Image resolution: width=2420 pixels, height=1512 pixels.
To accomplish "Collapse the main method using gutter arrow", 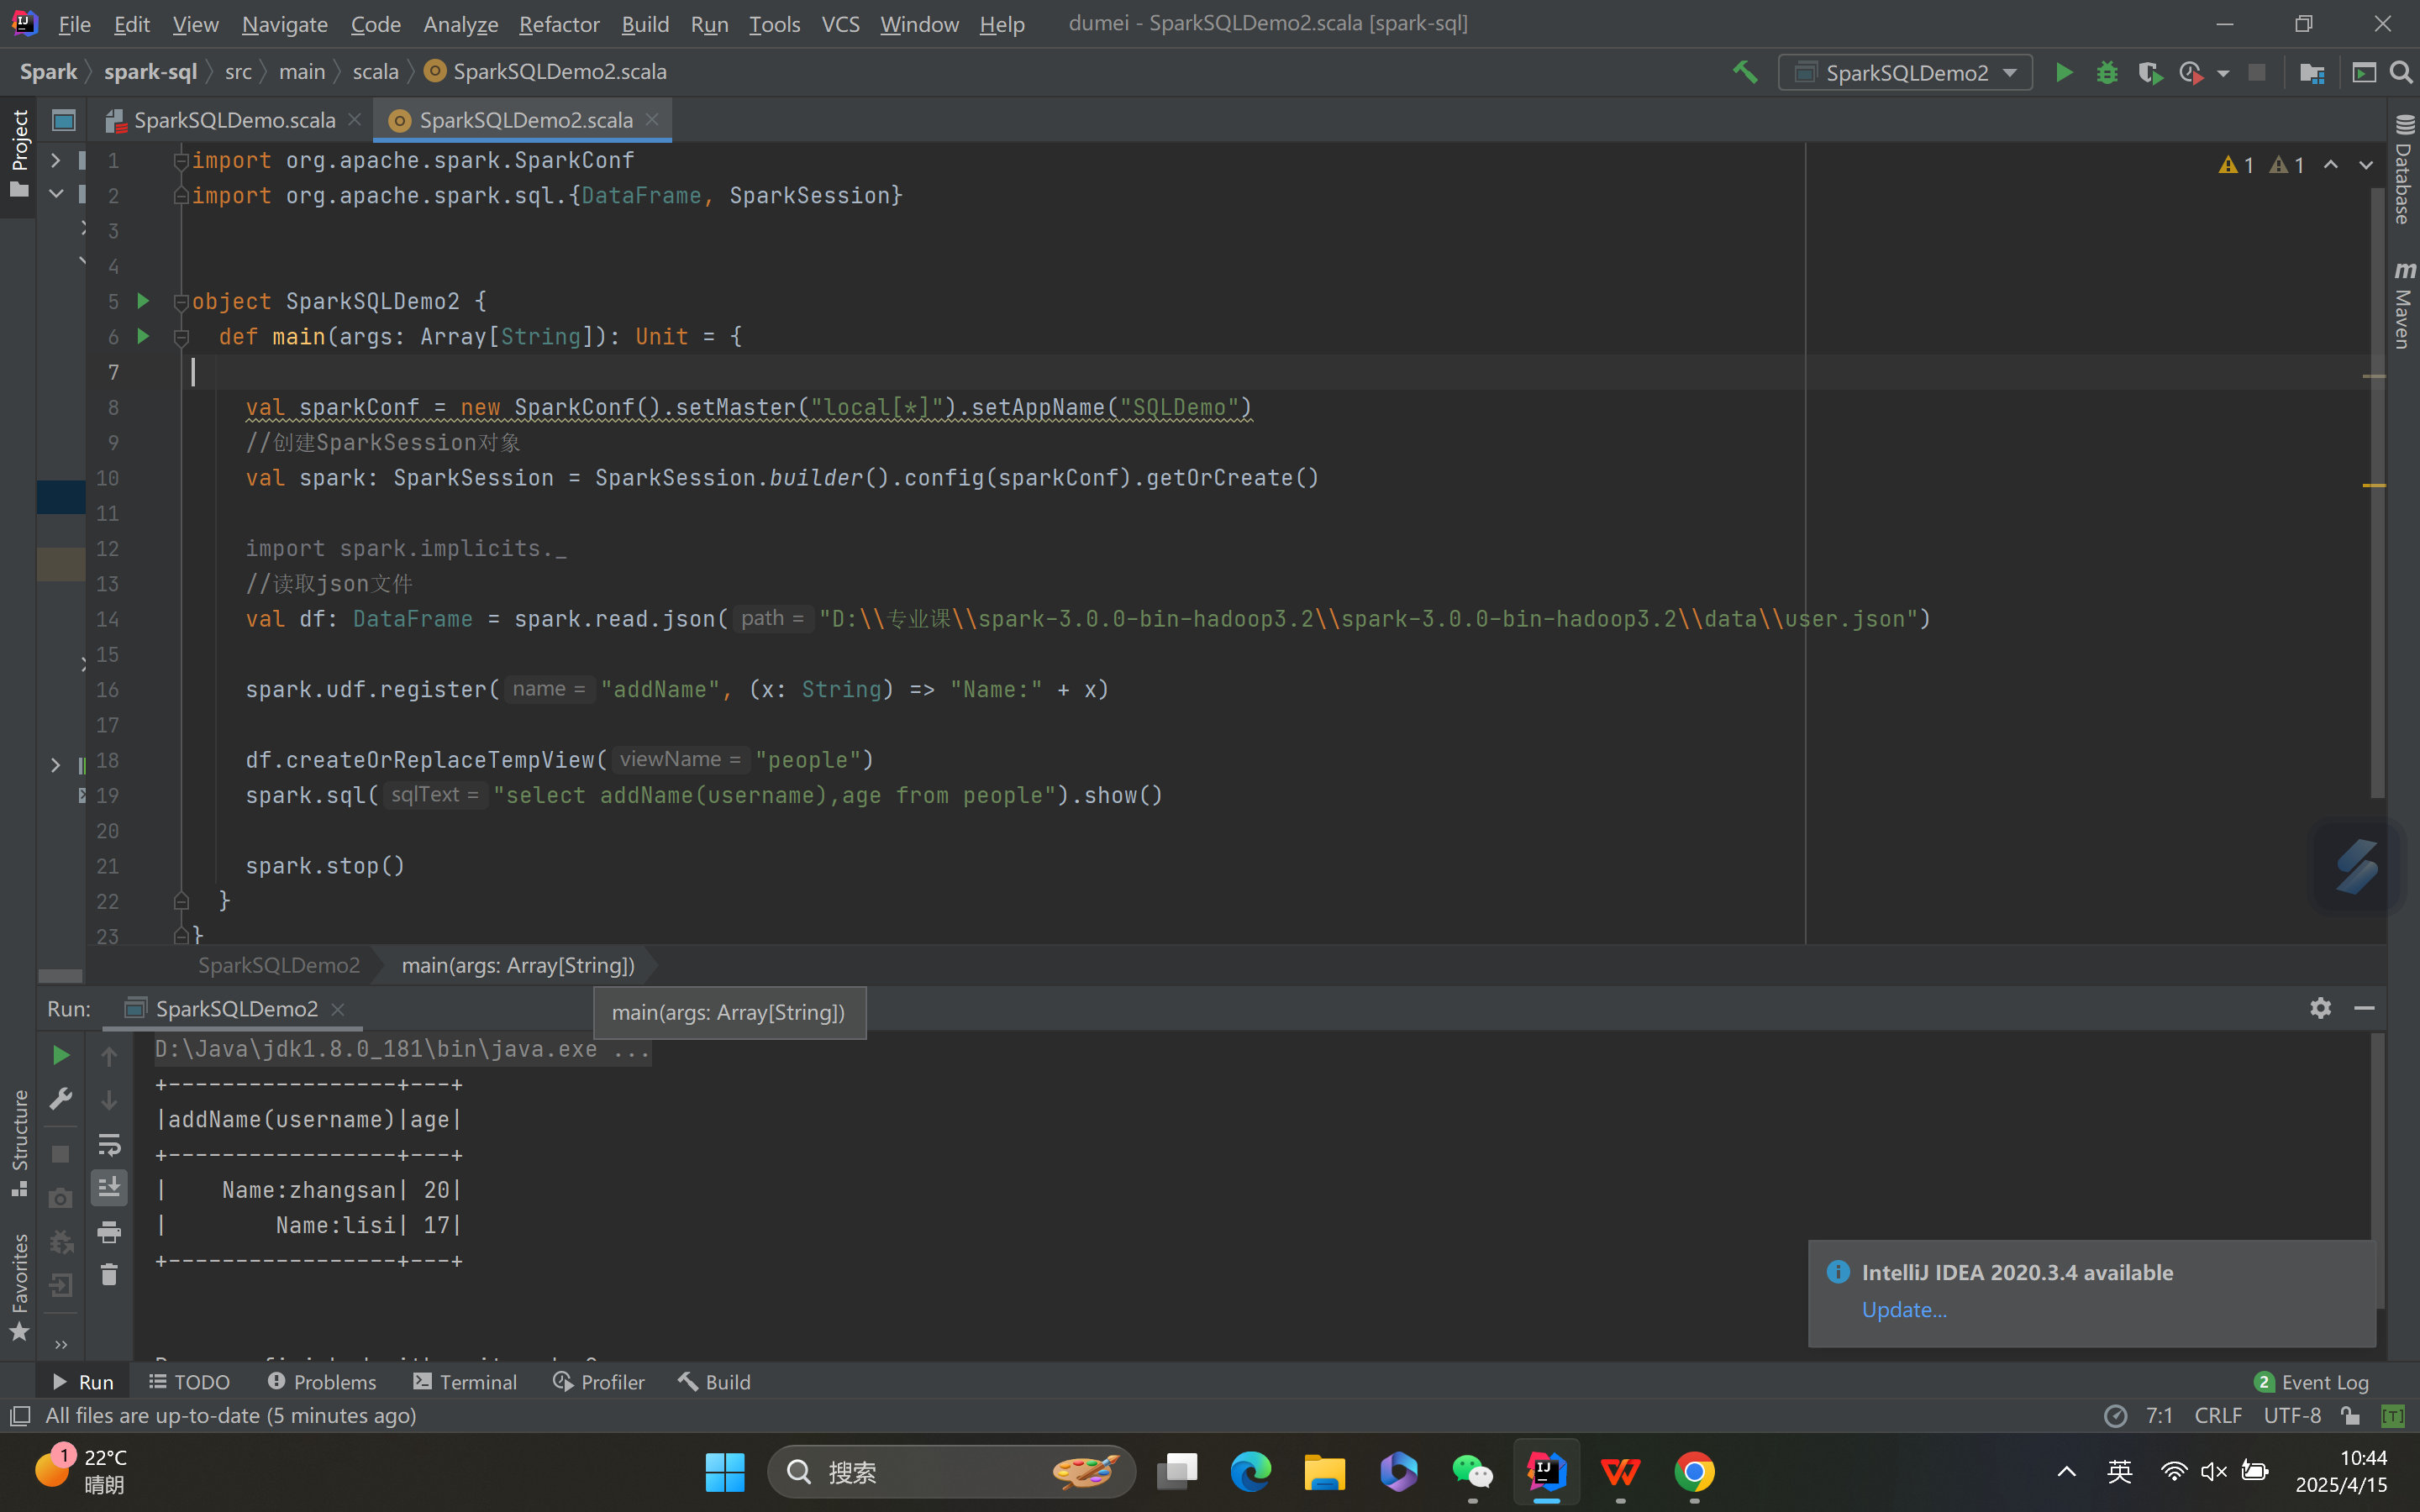I will click(x=182, y=337).
